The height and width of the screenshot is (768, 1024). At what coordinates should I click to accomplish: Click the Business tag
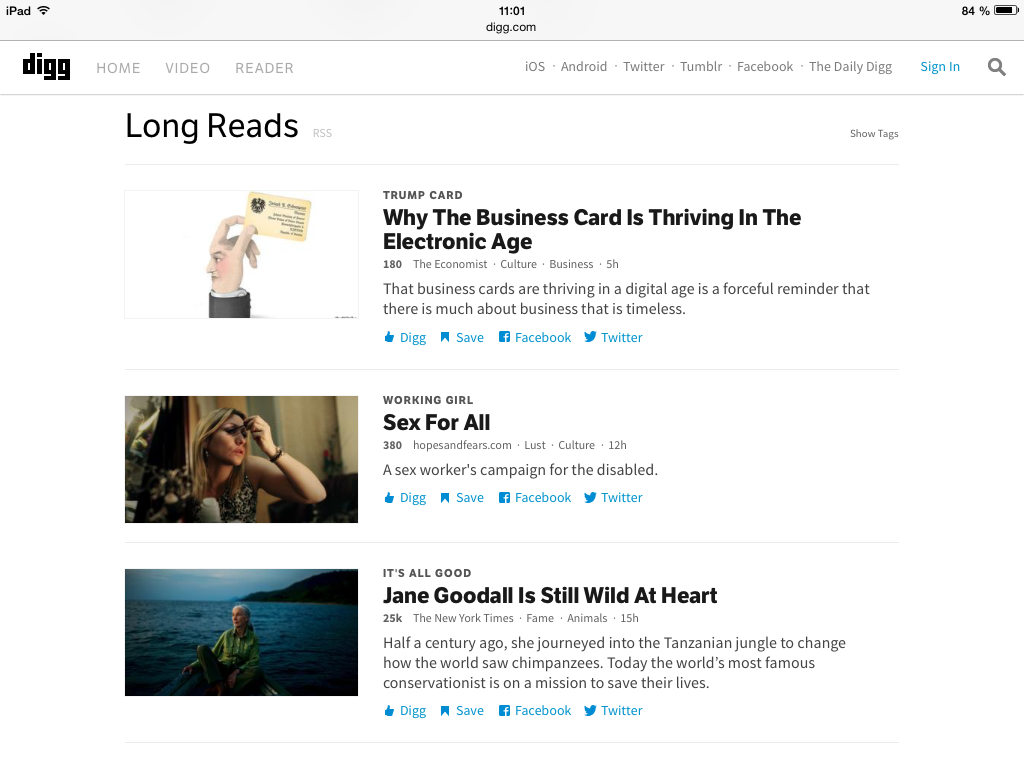pyautogui.click(x=571, y=264)
